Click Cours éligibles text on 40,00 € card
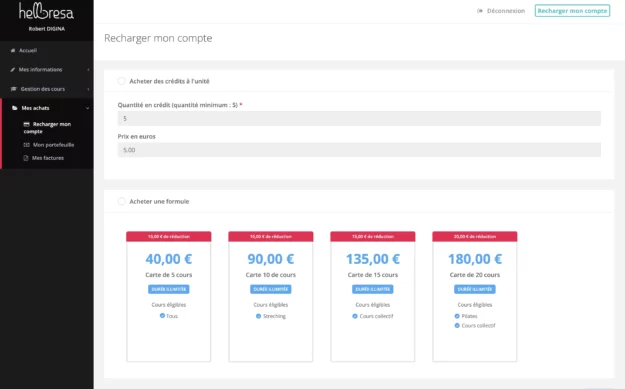This screenshot has height=389, width=625. [x=169, y=305]
